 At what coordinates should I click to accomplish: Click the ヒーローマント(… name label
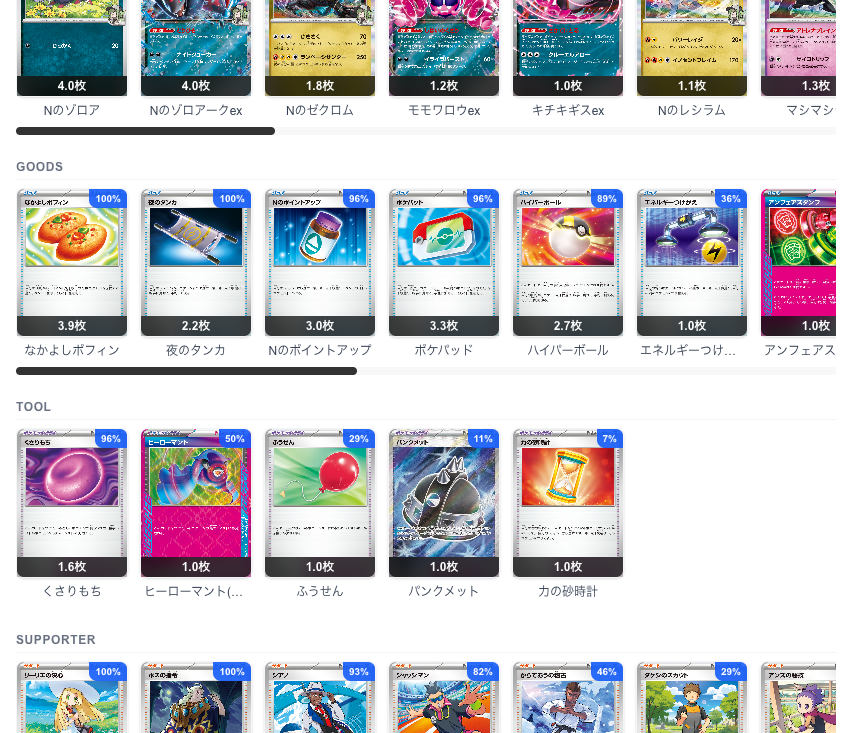point(194,591)
